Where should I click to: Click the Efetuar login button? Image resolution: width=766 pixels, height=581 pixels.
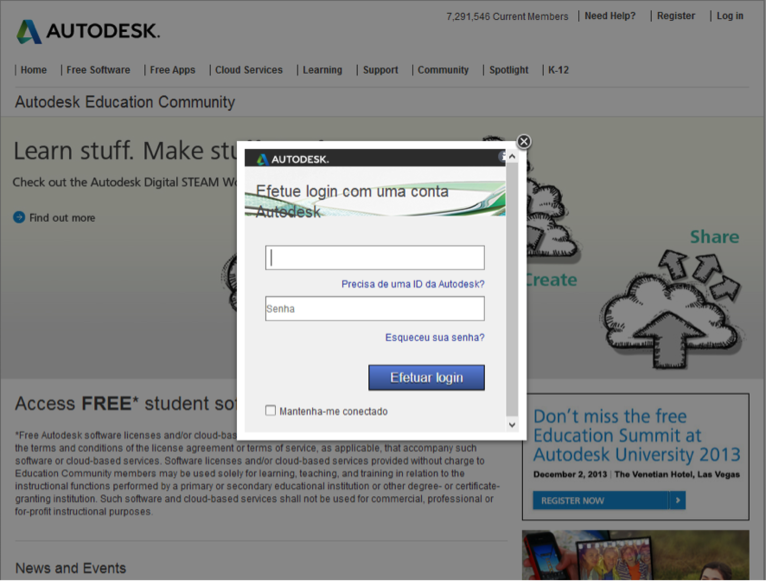(x=426, y=377)
